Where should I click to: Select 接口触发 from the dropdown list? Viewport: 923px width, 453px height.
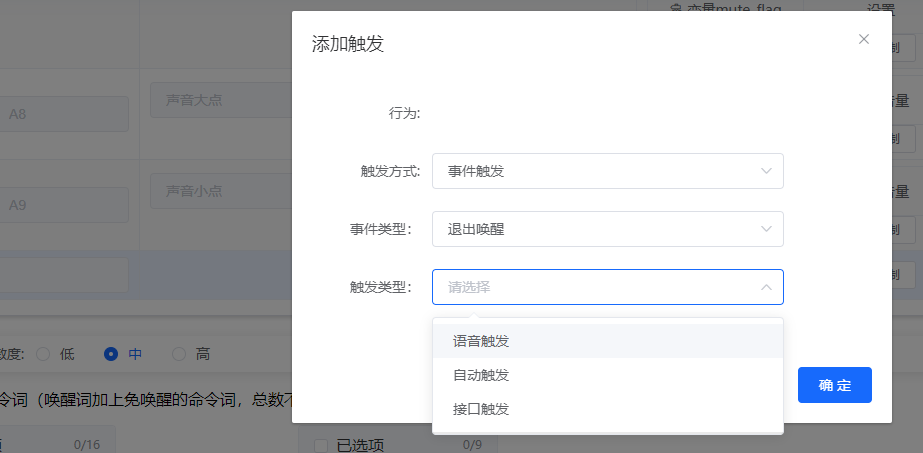(x=607, y=409)
